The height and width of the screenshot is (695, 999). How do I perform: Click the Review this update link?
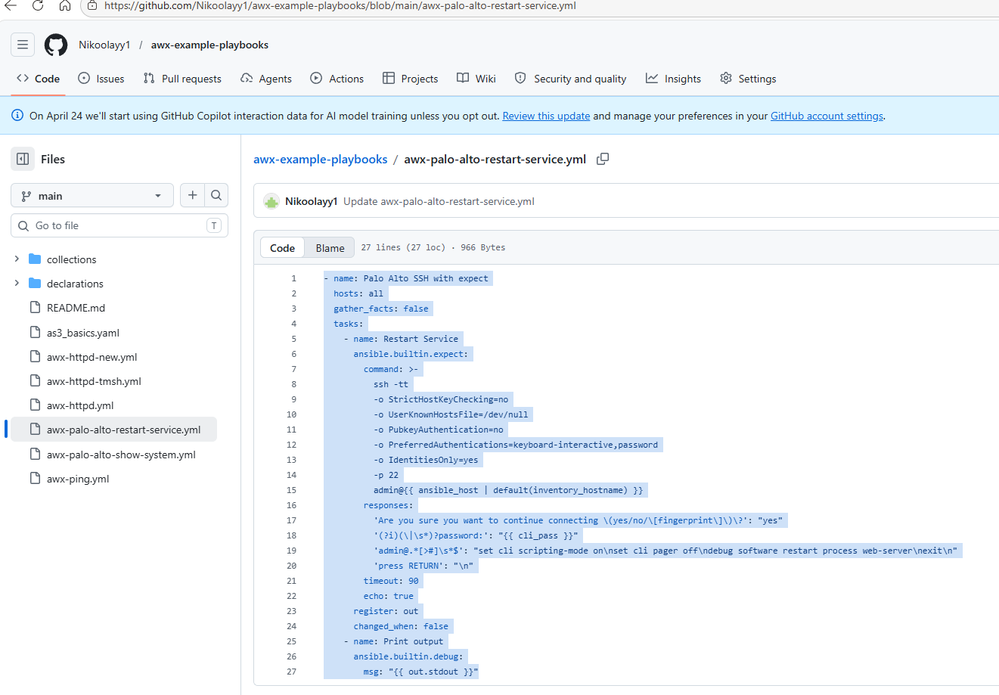click(546, 116)
